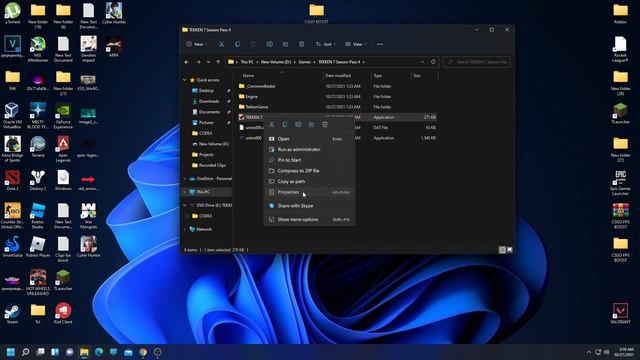The width and height of the screenshot is (640, 360).
Task: Open Pictures in Quick access
Action: (206, 122)
